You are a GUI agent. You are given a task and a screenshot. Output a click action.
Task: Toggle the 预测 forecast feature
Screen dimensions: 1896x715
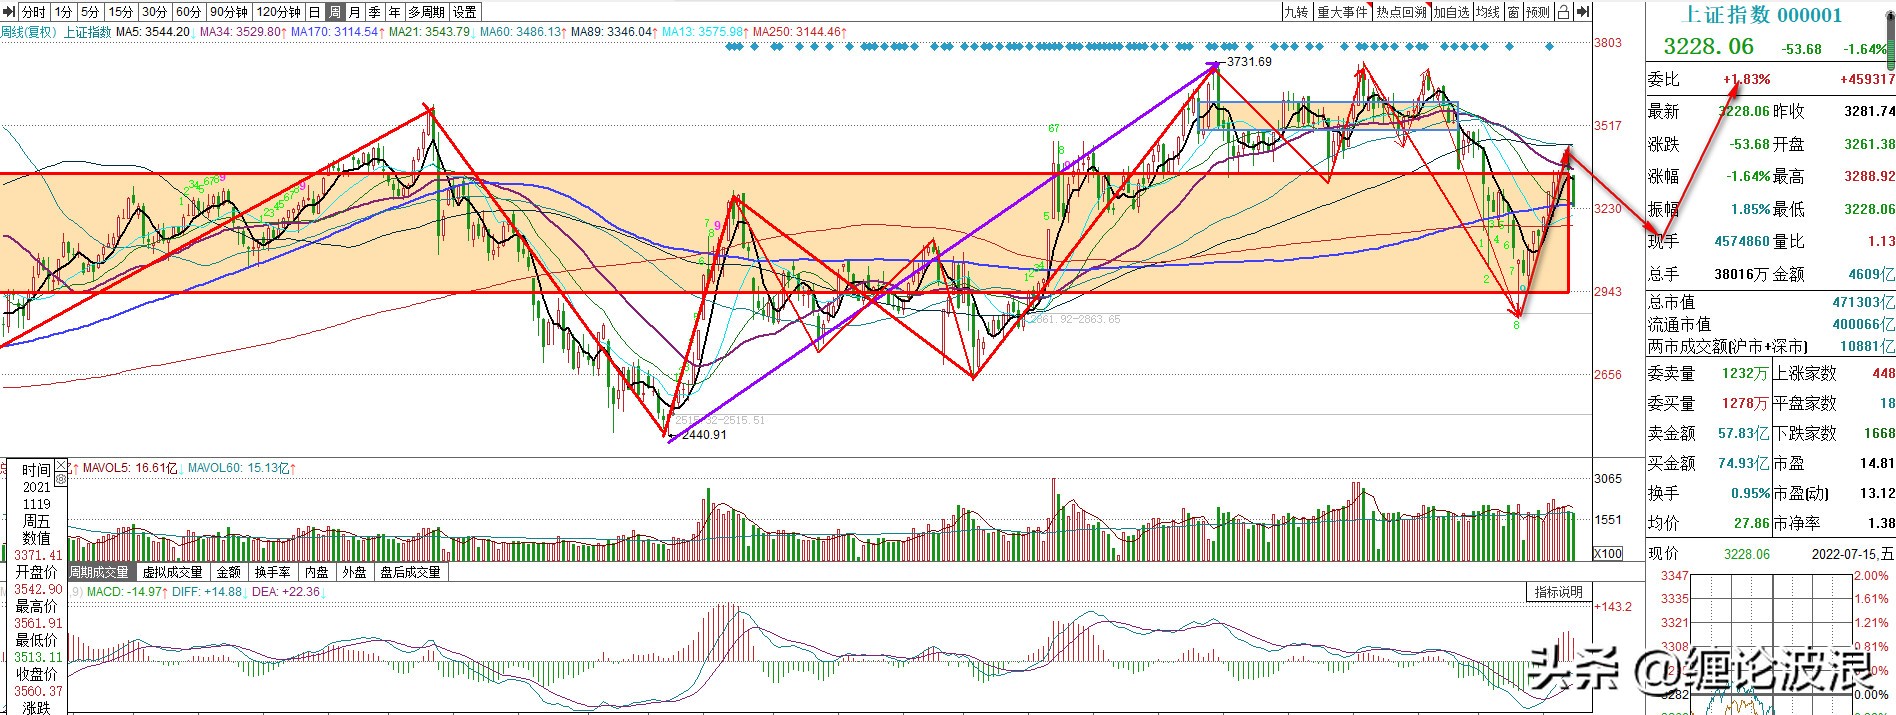pyautogui.click(x=1538, y=12)
